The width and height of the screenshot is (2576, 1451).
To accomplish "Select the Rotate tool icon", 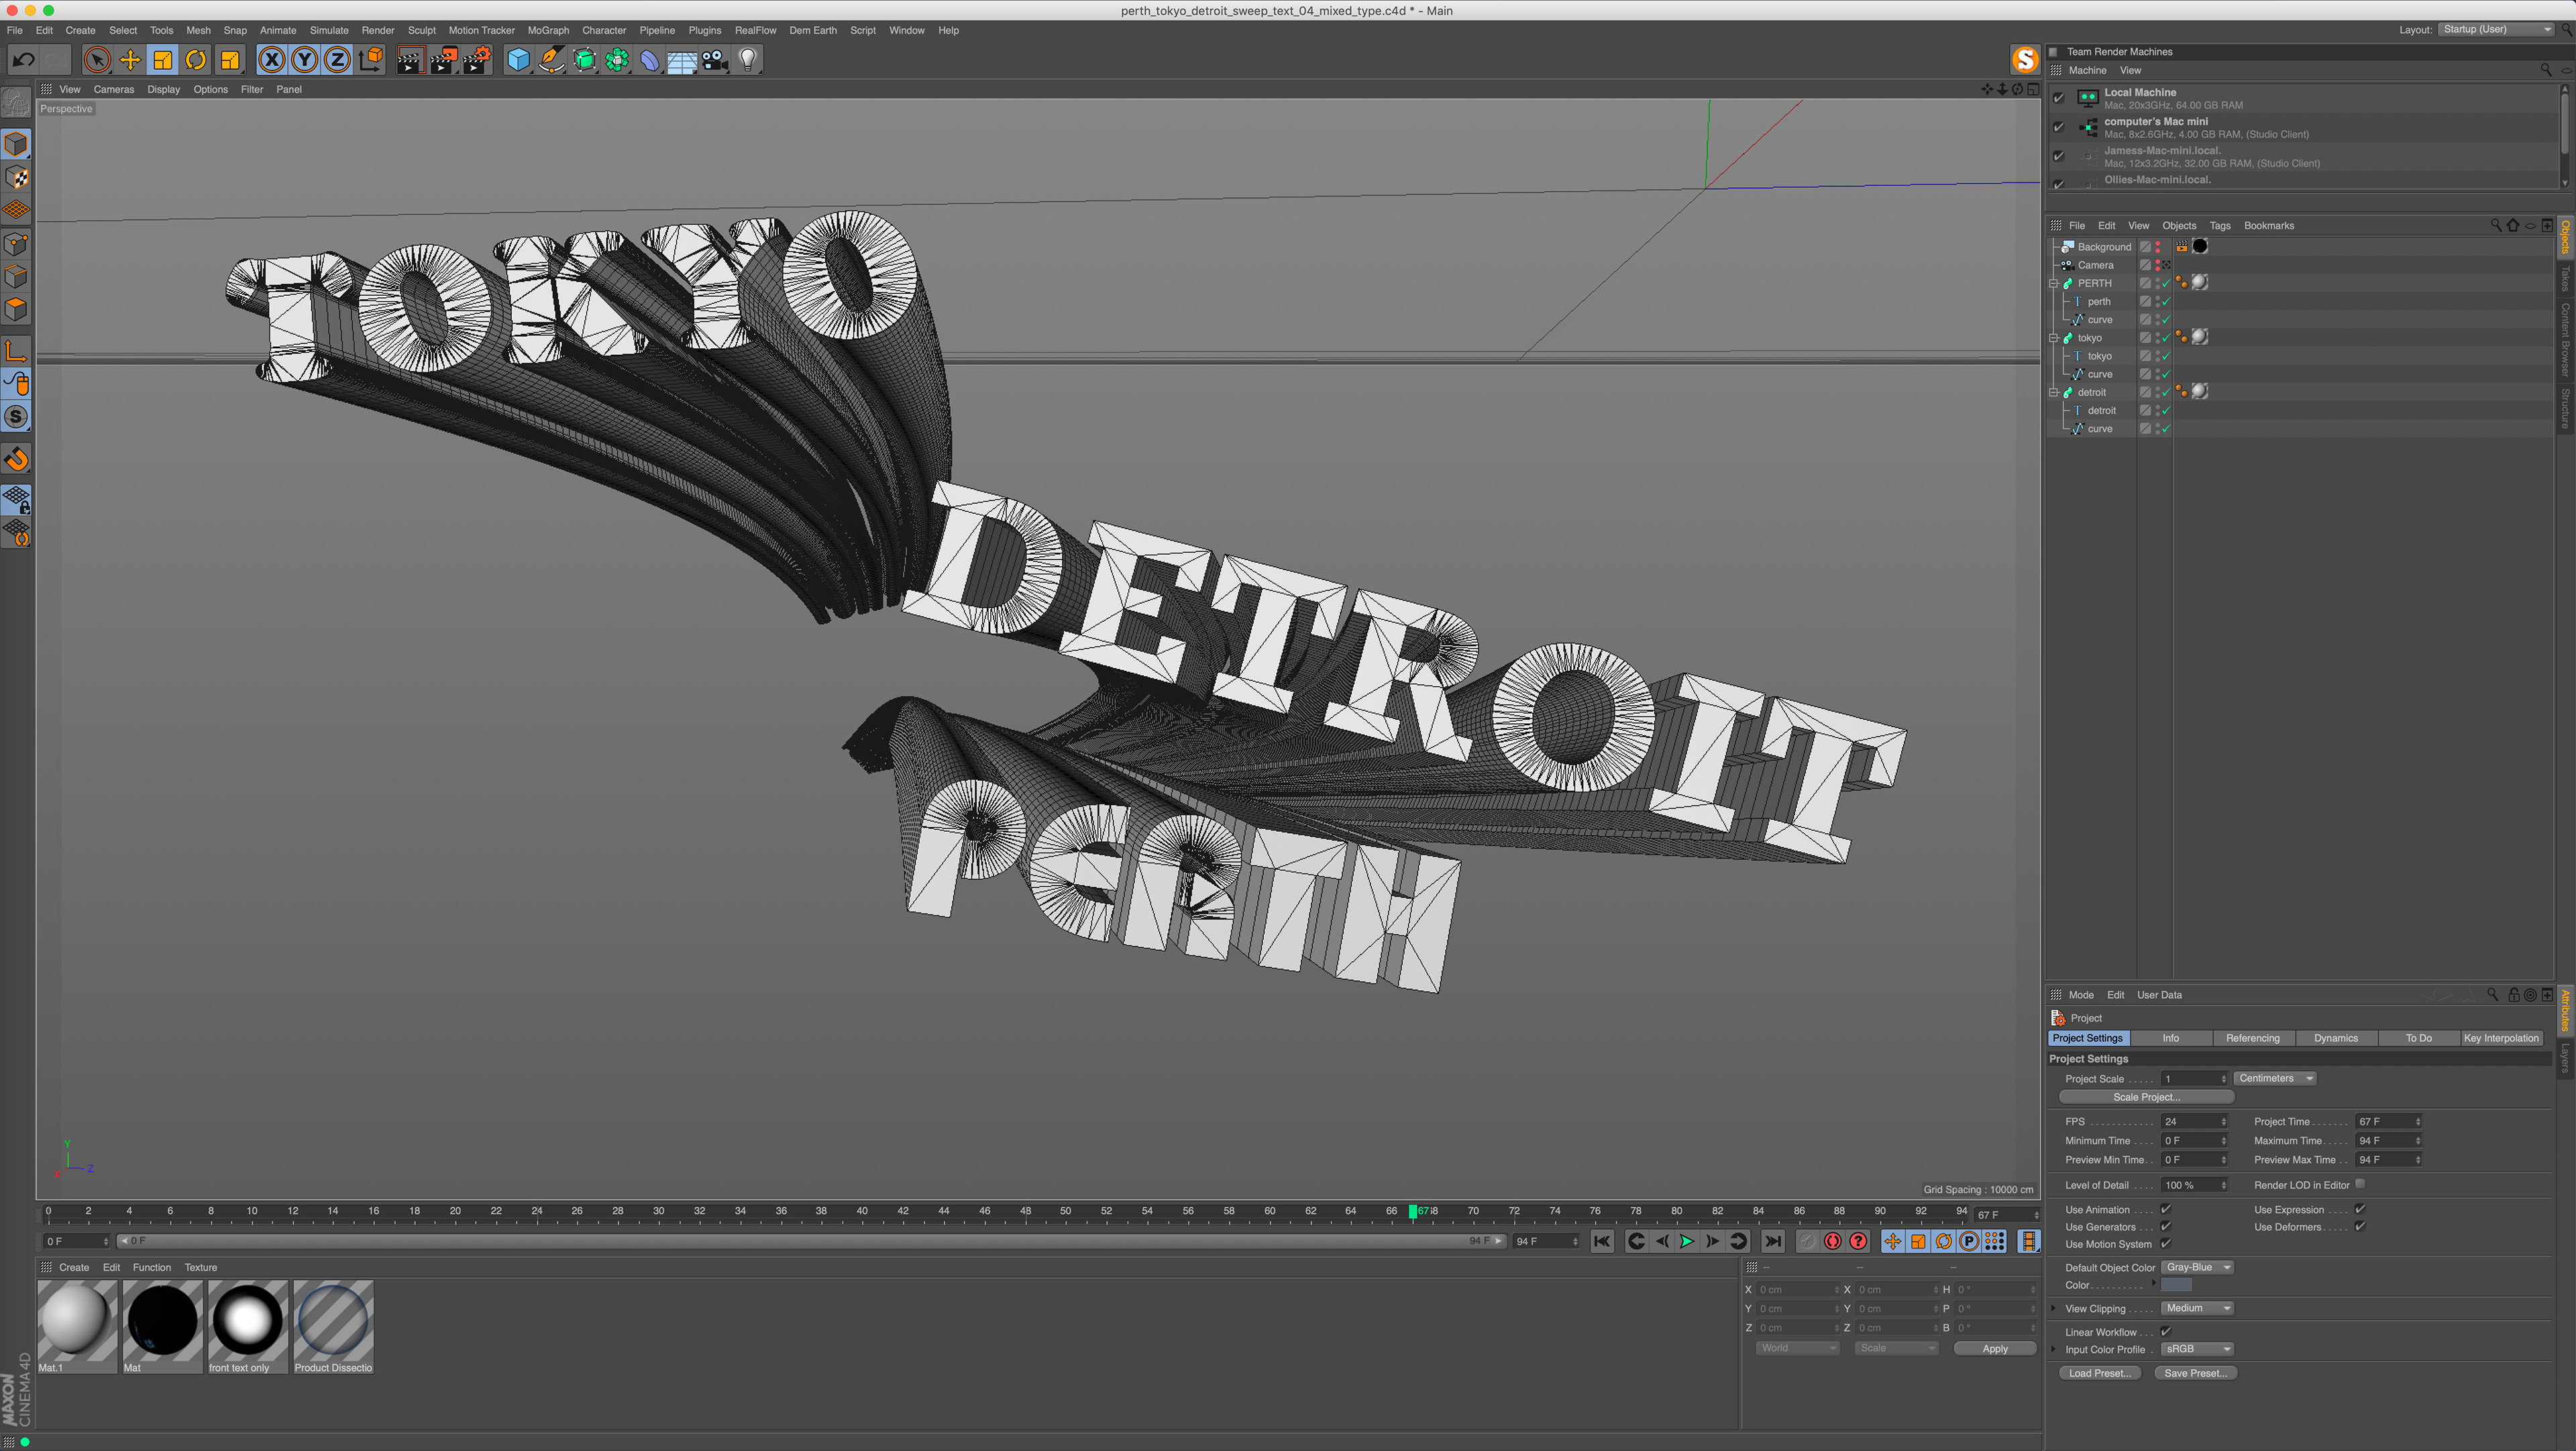I will pos(196,61).
